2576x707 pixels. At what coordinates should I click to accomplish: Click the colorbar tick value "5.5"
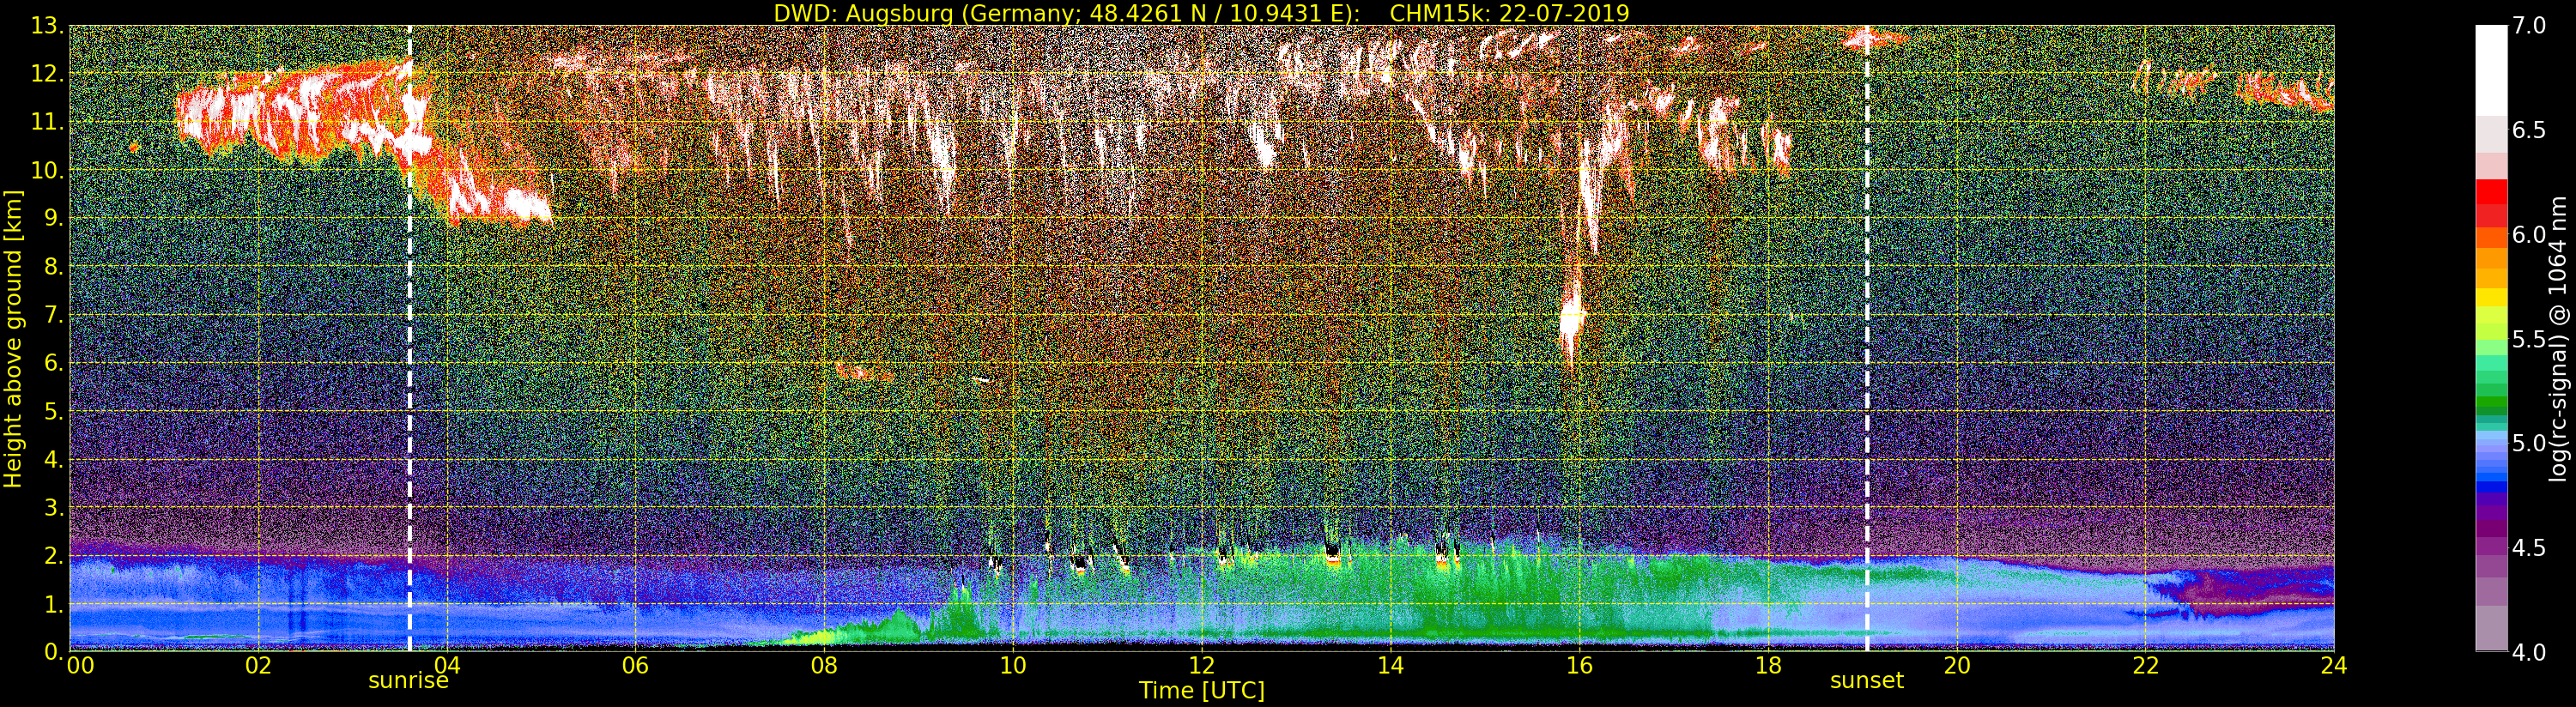tap(2529, 339)
